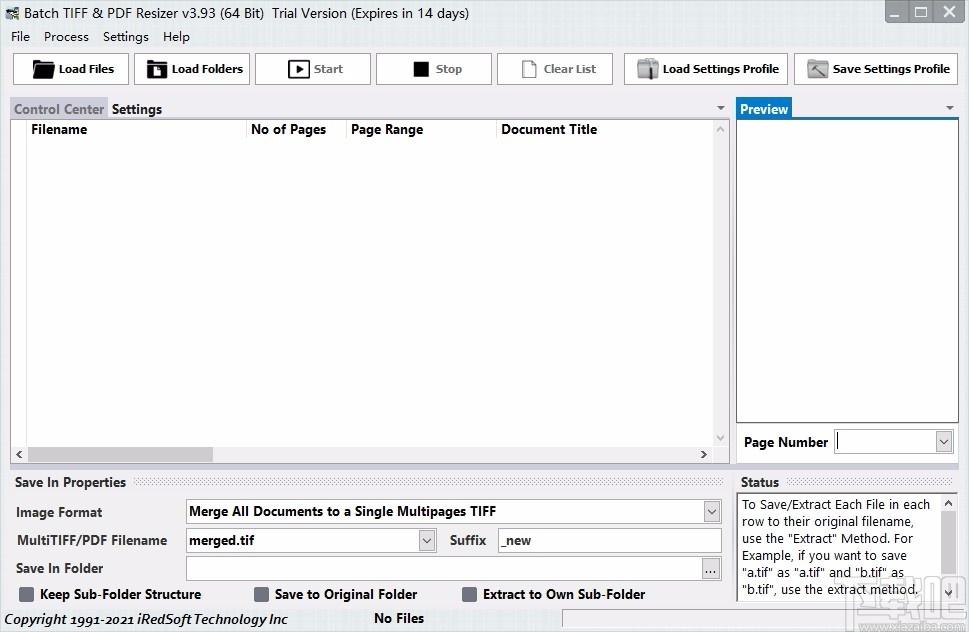Click the Status box scroll up arrow
Screen dimensions: 969x632
click(949, 503)
